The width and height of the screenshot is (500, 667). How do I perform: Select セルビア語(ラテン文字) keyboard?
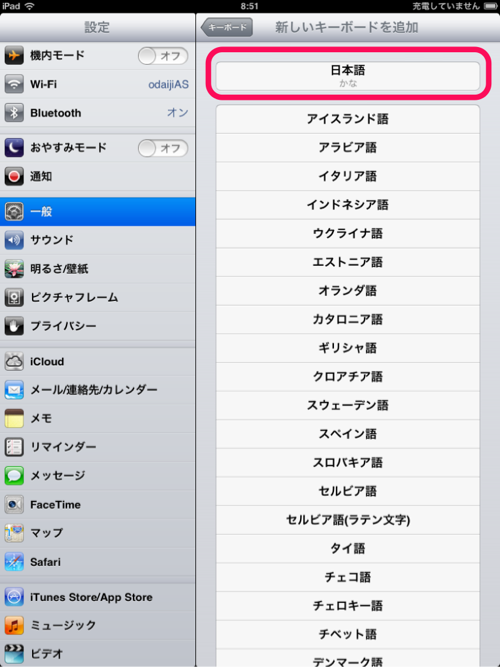pyautogui.click(x=348, y=520)
